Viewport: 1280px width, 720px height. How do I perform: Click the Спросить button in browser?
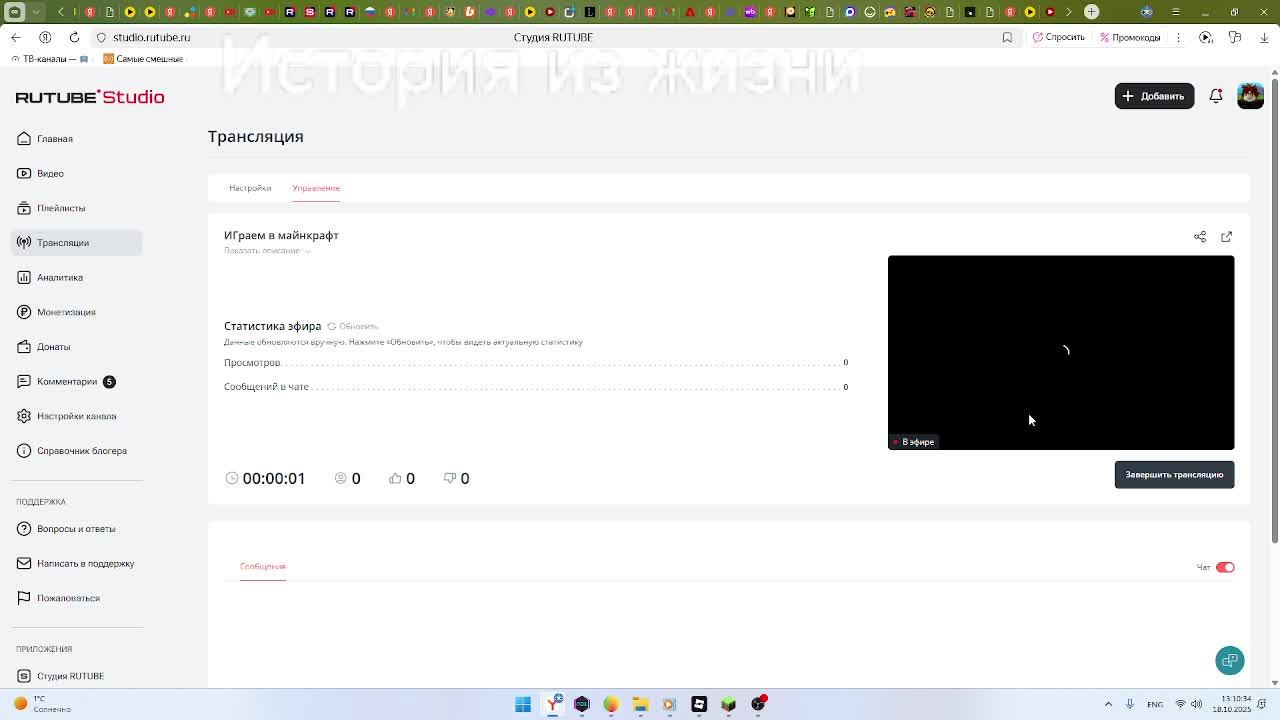[x=1059, y=37]
